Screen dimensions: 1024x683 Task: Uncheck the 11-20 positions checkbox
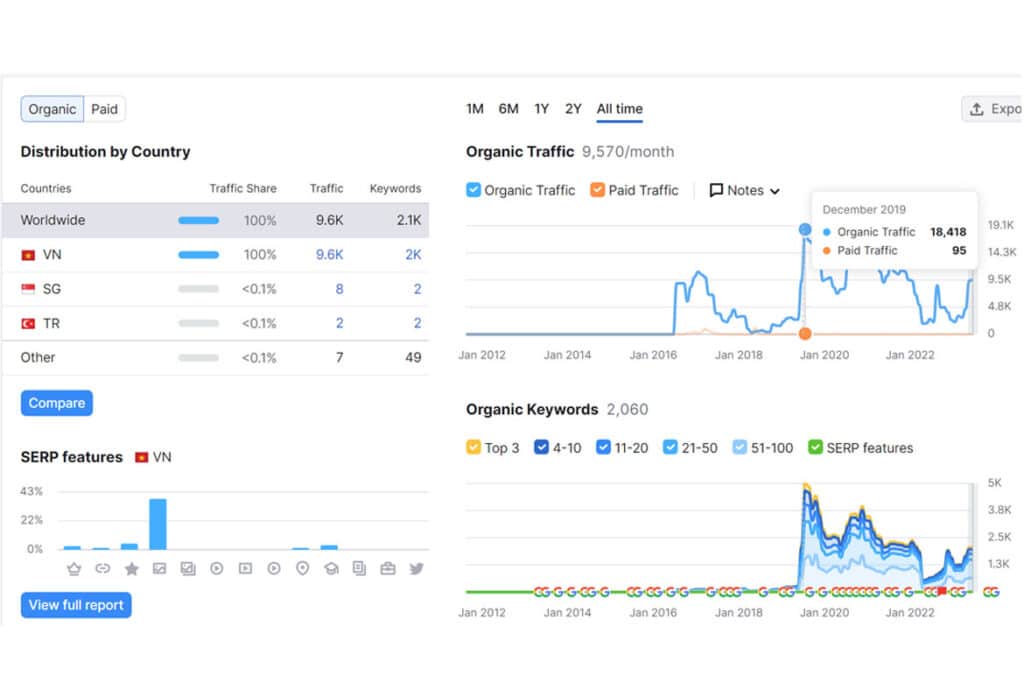(603, 447)
